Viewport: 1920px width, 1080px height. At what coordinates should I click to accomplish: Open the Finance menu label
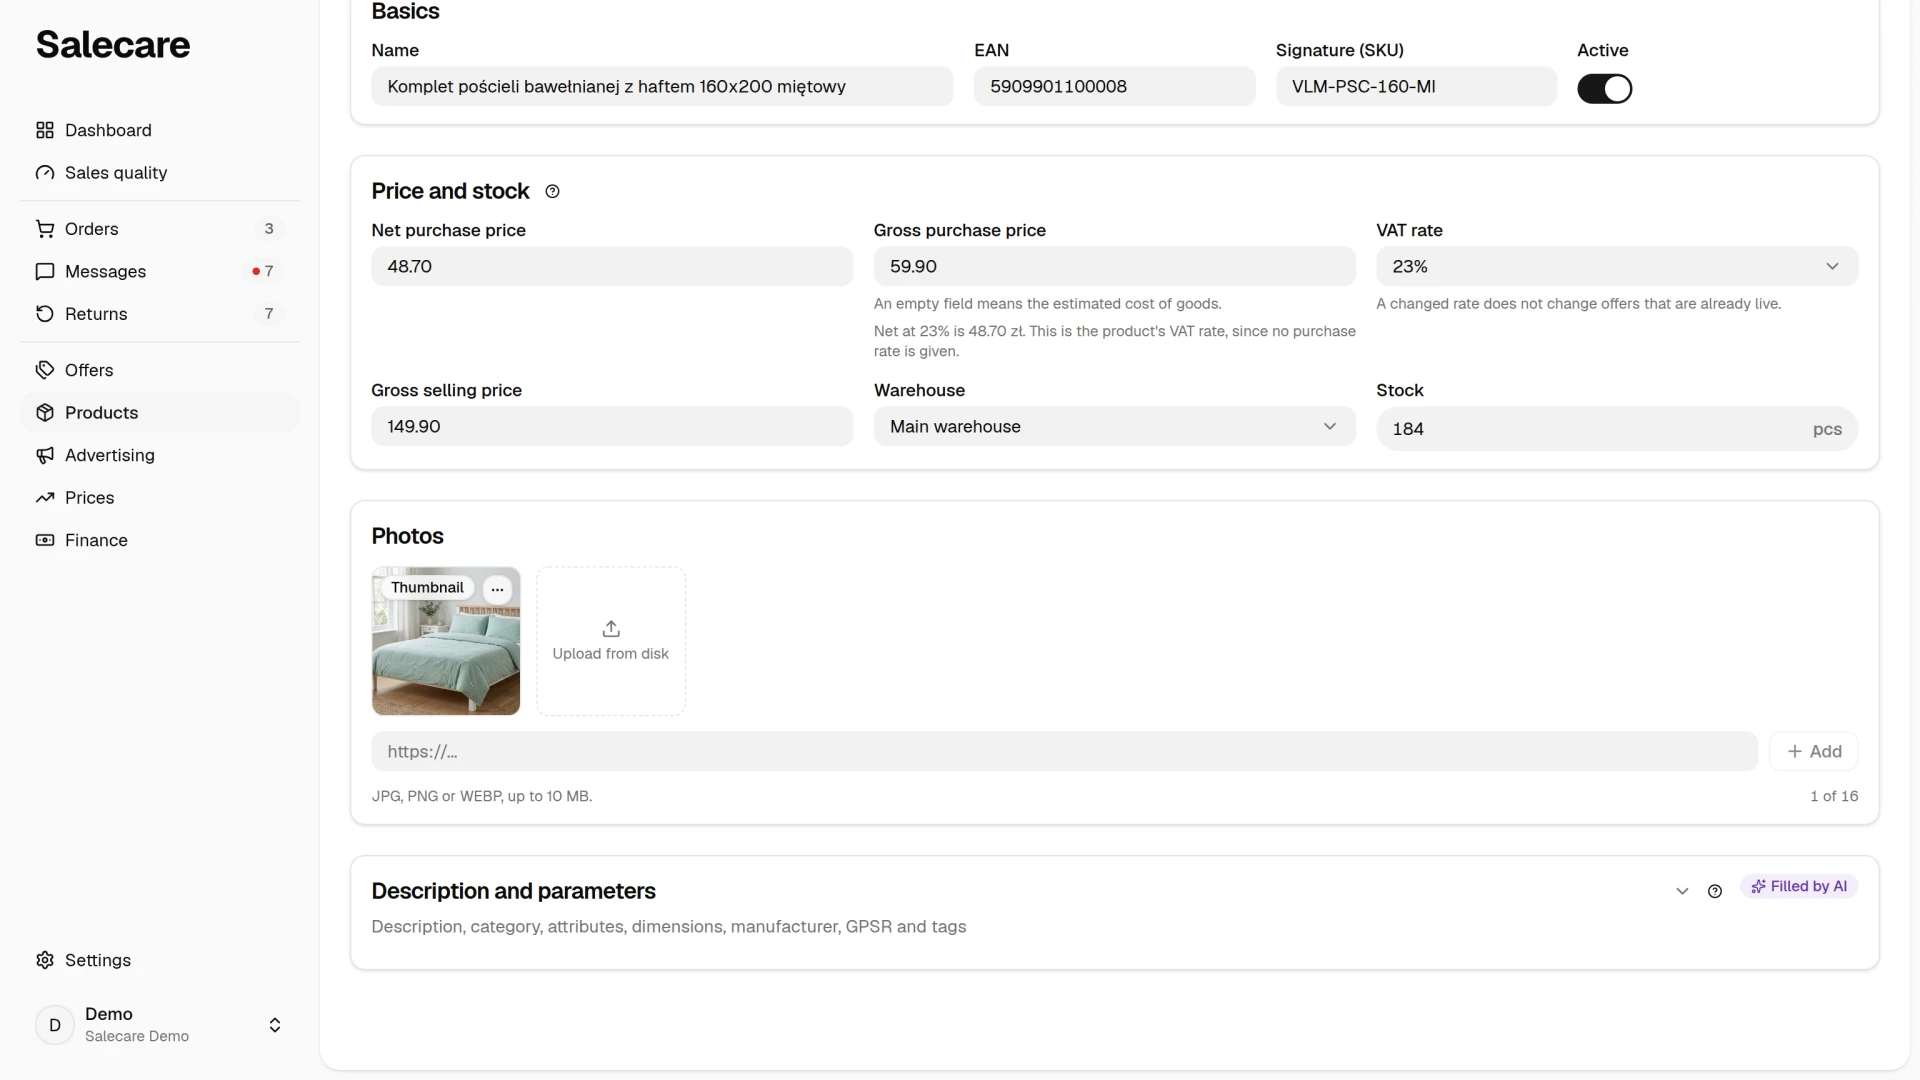point(96,540)
